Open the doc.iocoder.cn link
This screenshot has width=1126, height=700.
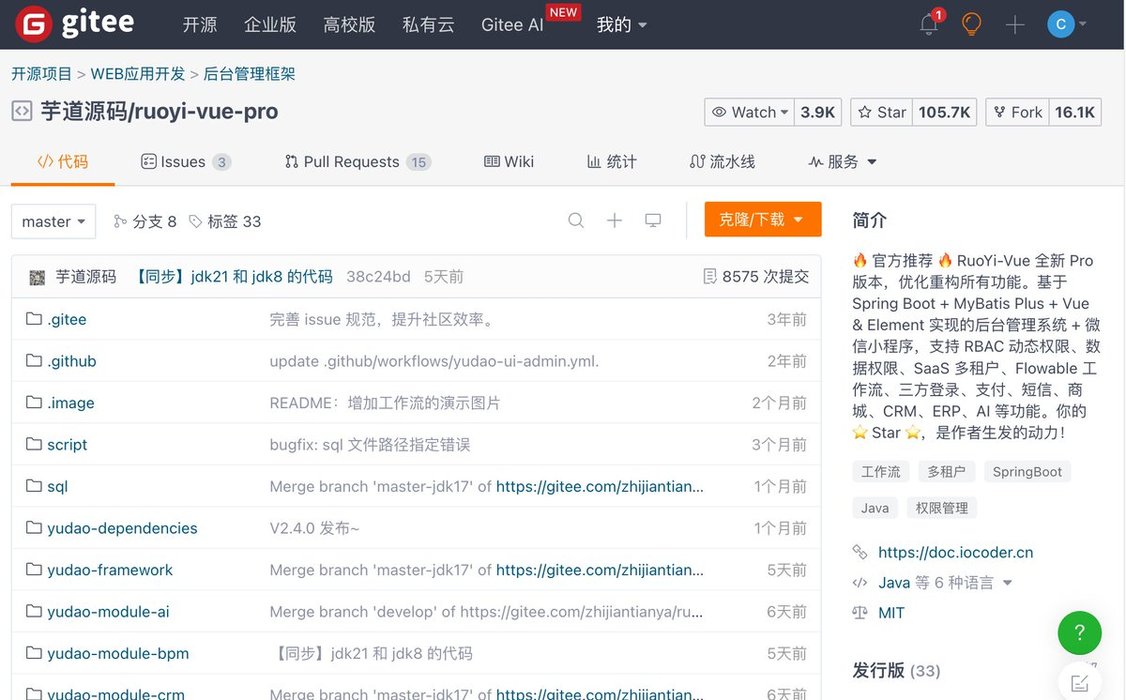[x=955, y=552]
